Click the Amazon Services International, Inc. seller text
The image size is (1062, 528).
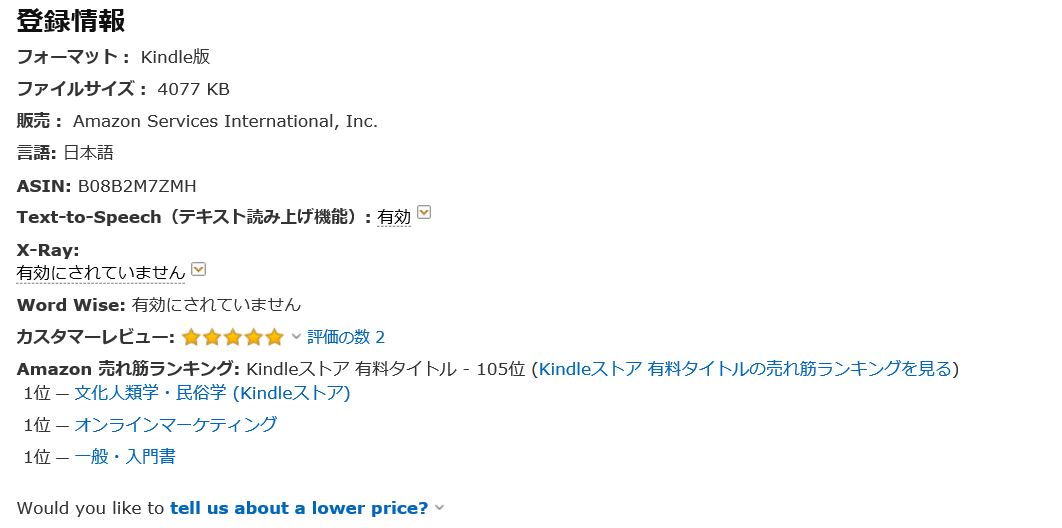226,121
